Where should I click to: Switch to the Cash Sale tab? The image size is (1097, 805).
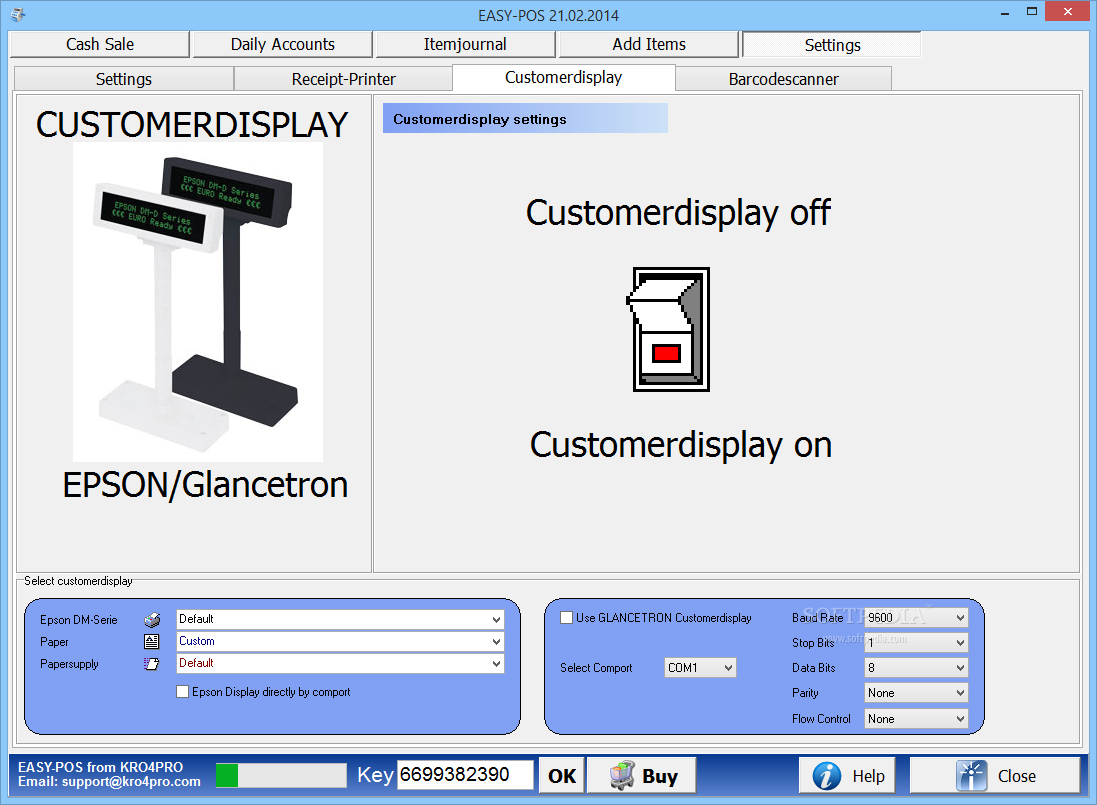click(x=99, y=44)
